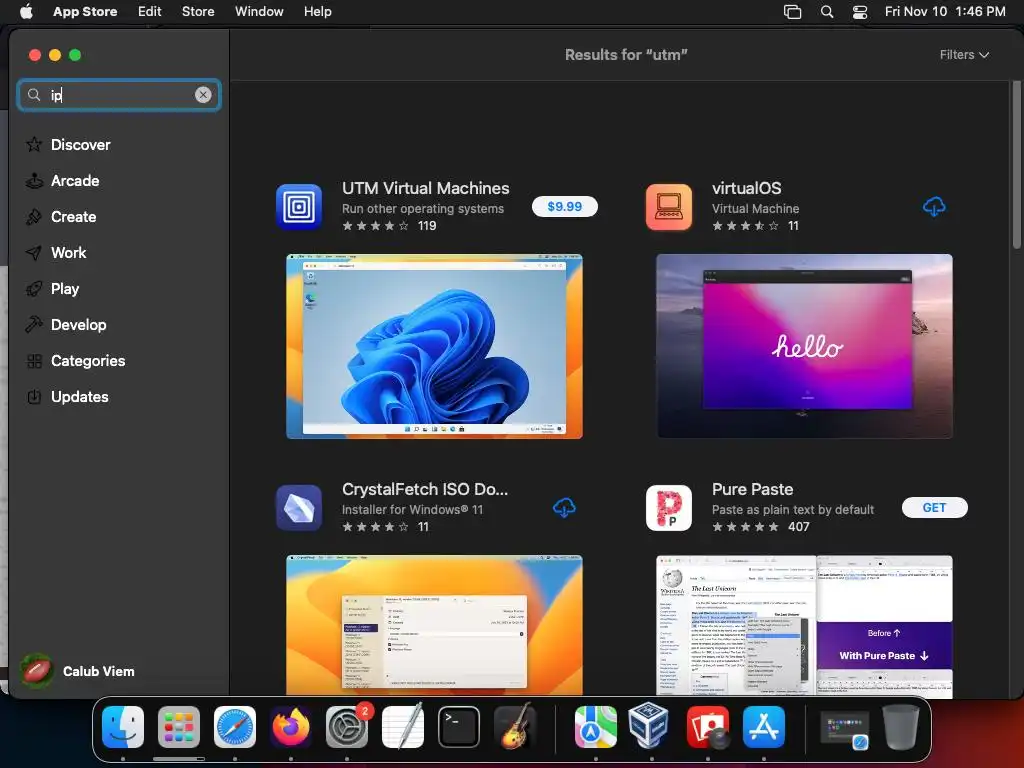Screen dimensions: 1024x768
Task: Open the Trash in the Dock
Action: 901,727
